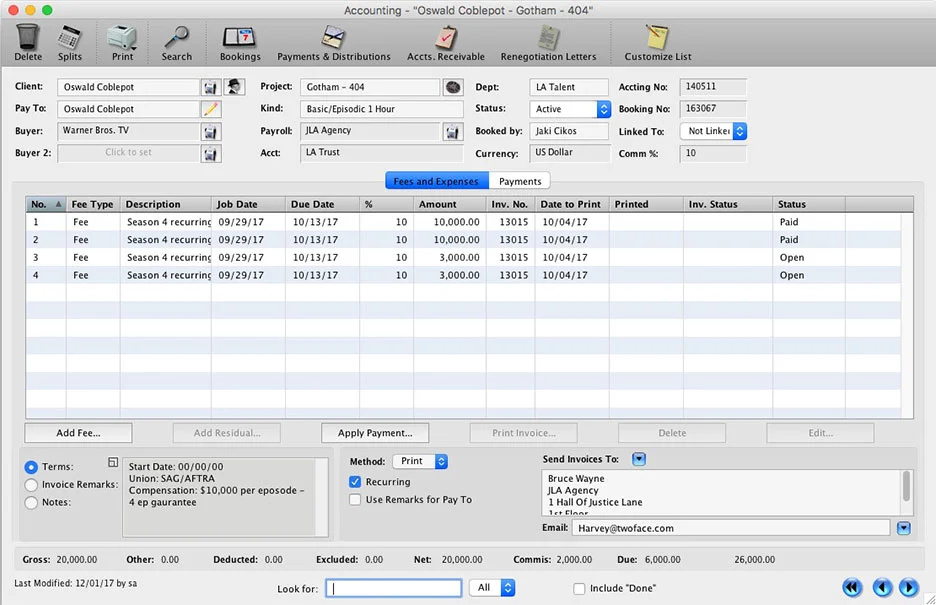Switch to the Payments tab
This screenshot has width=936, height=605.
(x=520, y=181)
